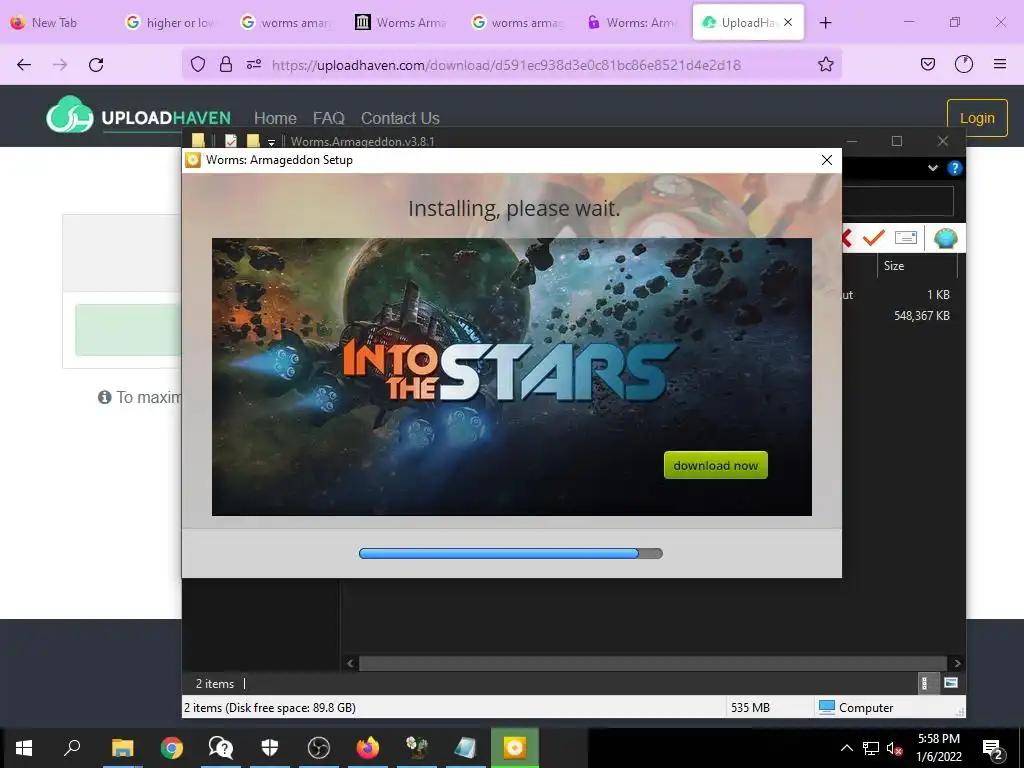Open File Explorer help question mark
The image size is (1024, 768).
[x=954, y=168]
